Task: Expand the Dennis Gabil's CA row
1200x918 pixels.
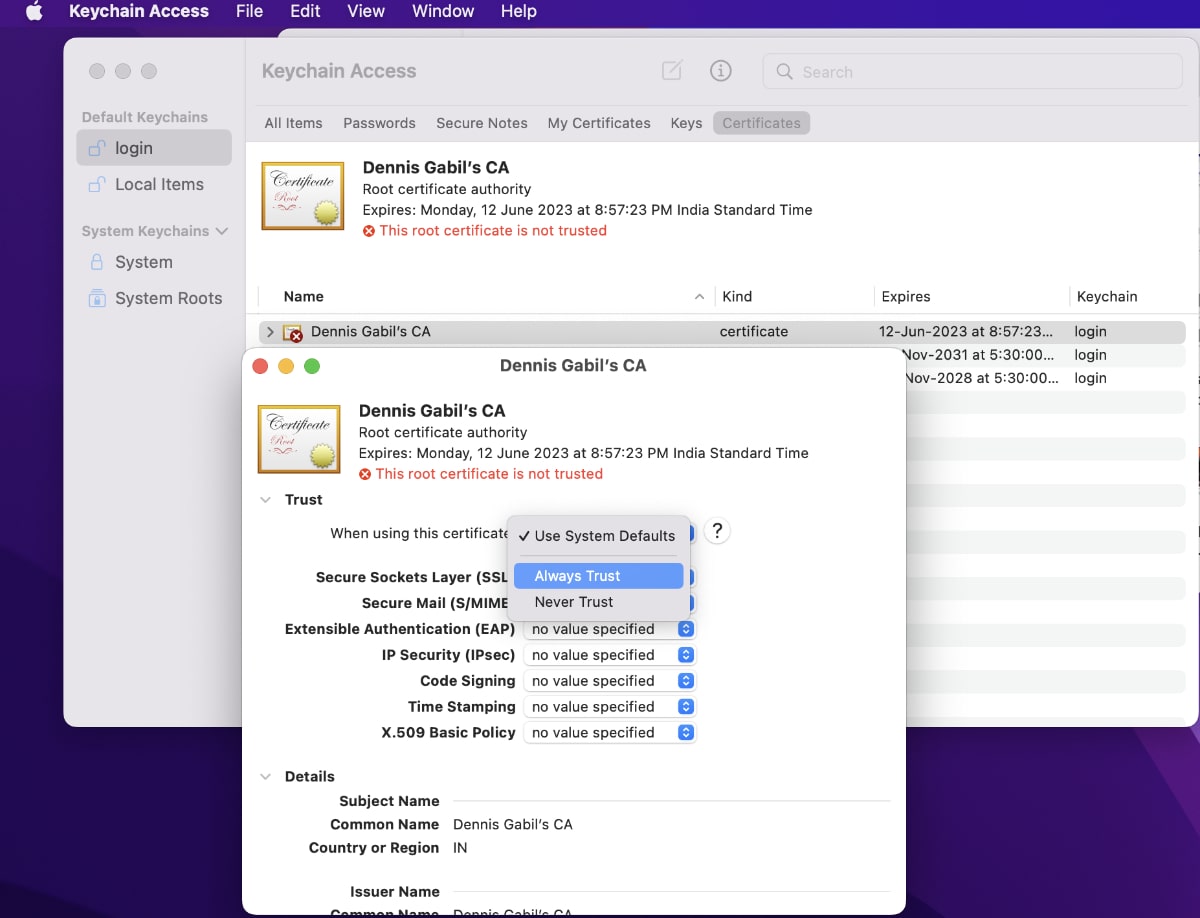Action: tap(270, 332)
